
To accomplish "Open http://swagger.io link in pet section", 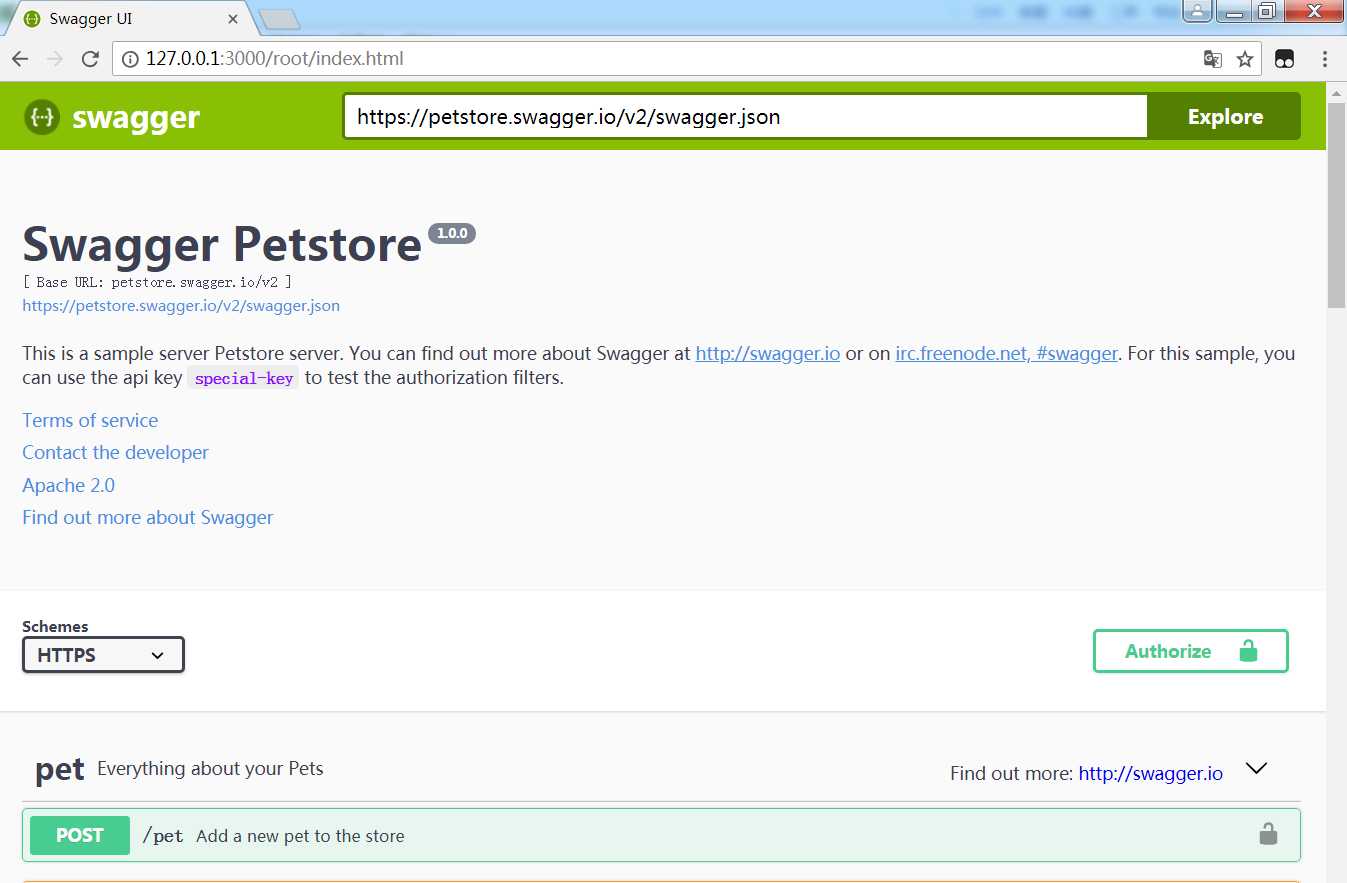I will tap(1150, 773).
